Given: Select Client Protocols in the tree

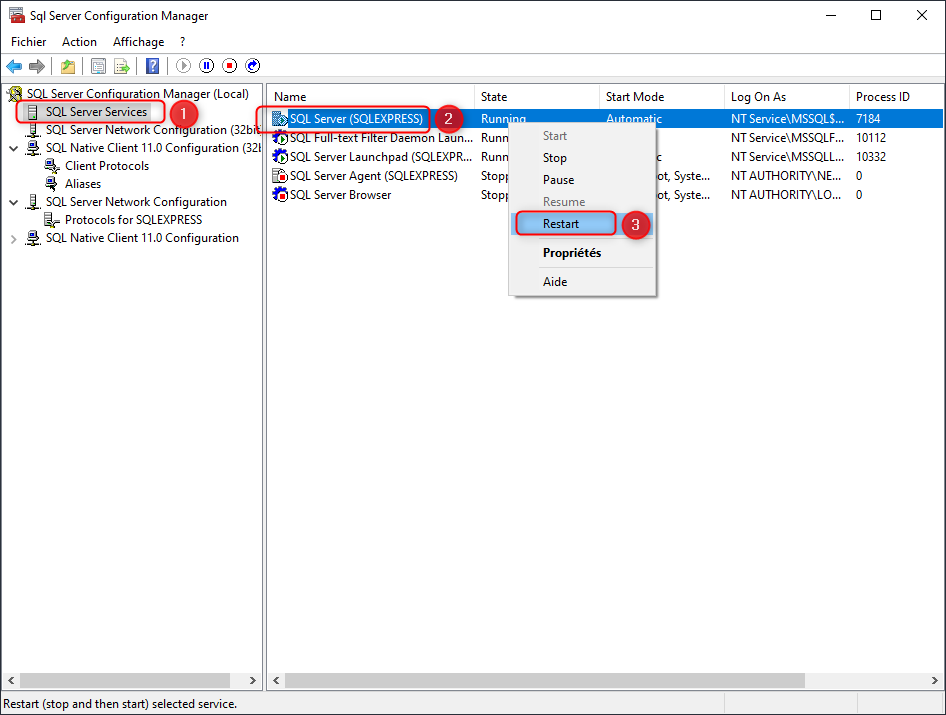Looking at the screenshot, I should point(106,166).
